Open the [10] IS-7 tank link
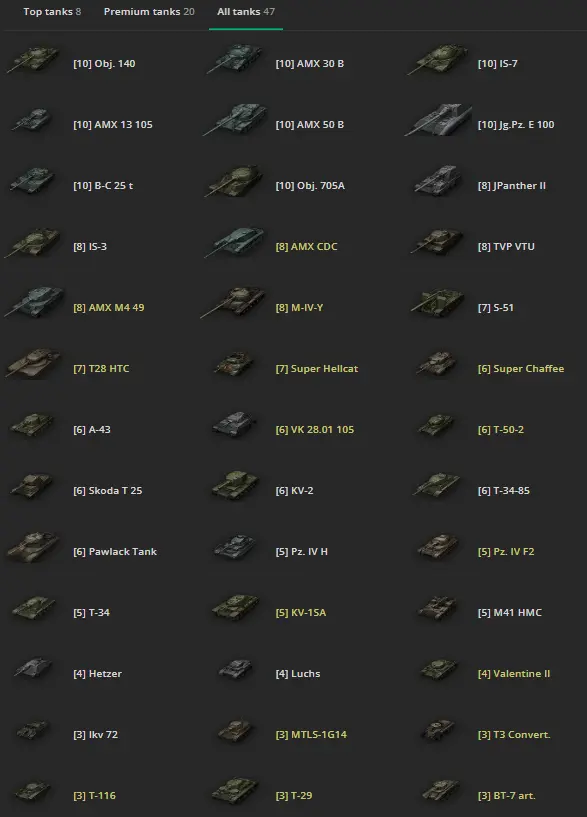587x817 pixels. coord(497,64)
